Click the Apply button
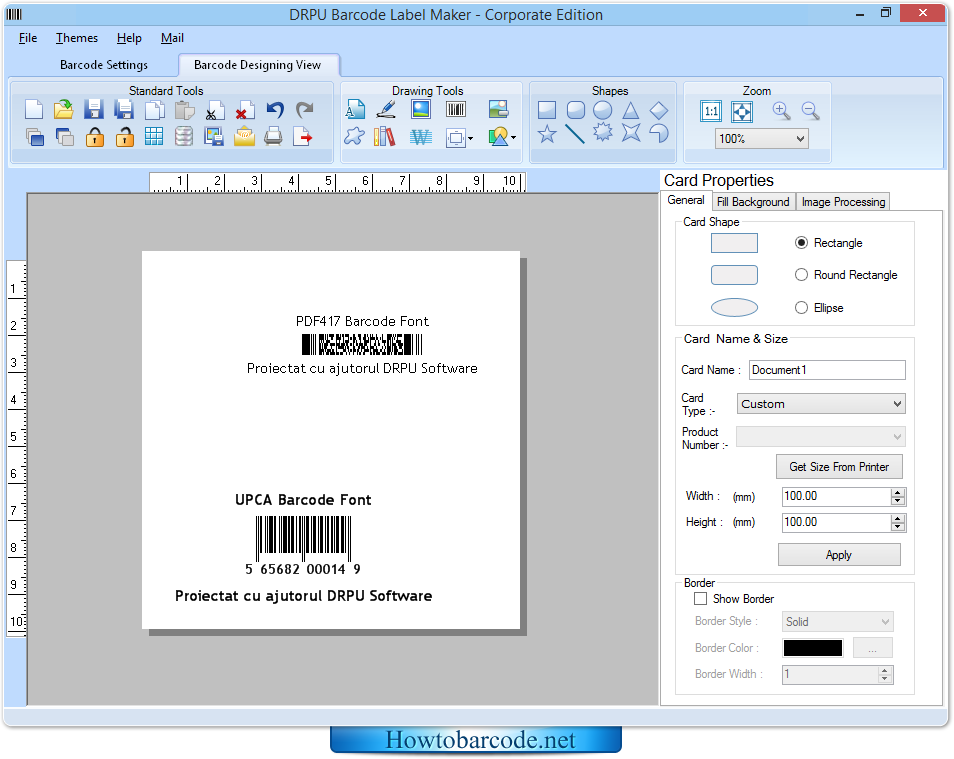This screenshot has height=759, width=954. (x=839, y=554)
